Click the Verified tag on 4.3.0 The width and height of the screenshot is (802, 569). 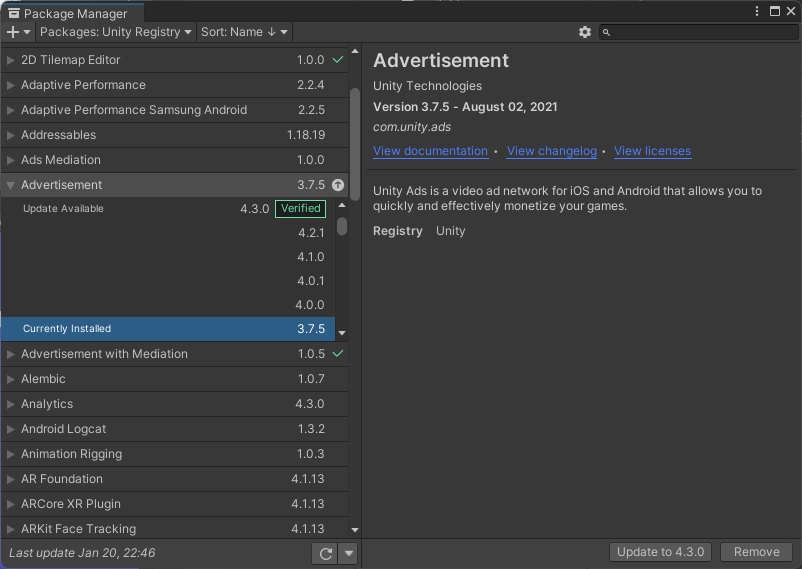click(x=300, y=209)
